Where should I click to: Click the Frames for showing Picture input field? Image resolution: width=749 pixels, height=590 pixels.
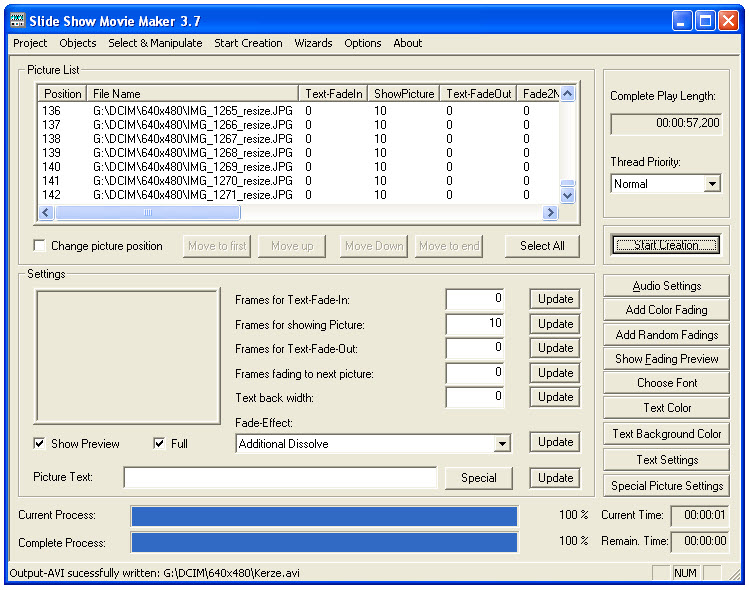coord(475,324)
